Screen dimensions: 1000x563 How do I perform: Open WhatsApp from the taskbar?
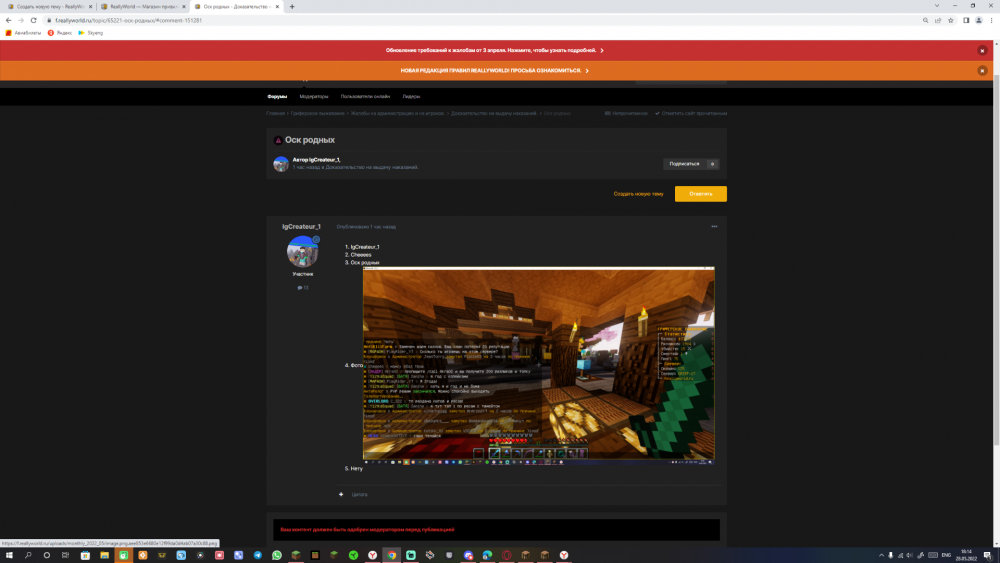(x=277, y=555)
